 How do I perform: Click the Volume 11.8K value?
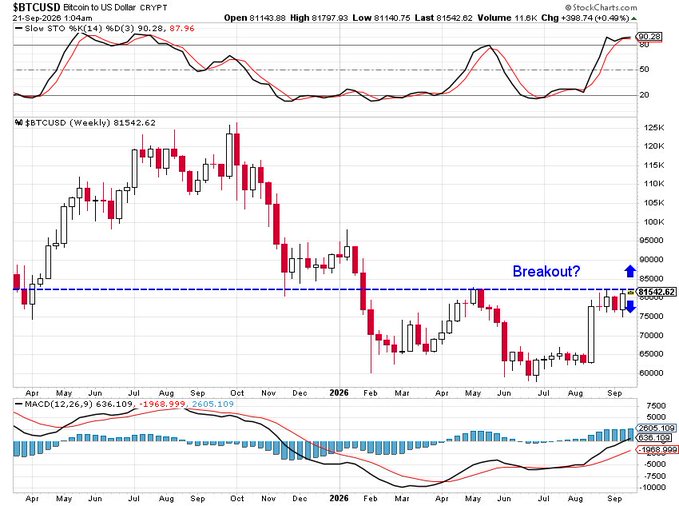507,18
